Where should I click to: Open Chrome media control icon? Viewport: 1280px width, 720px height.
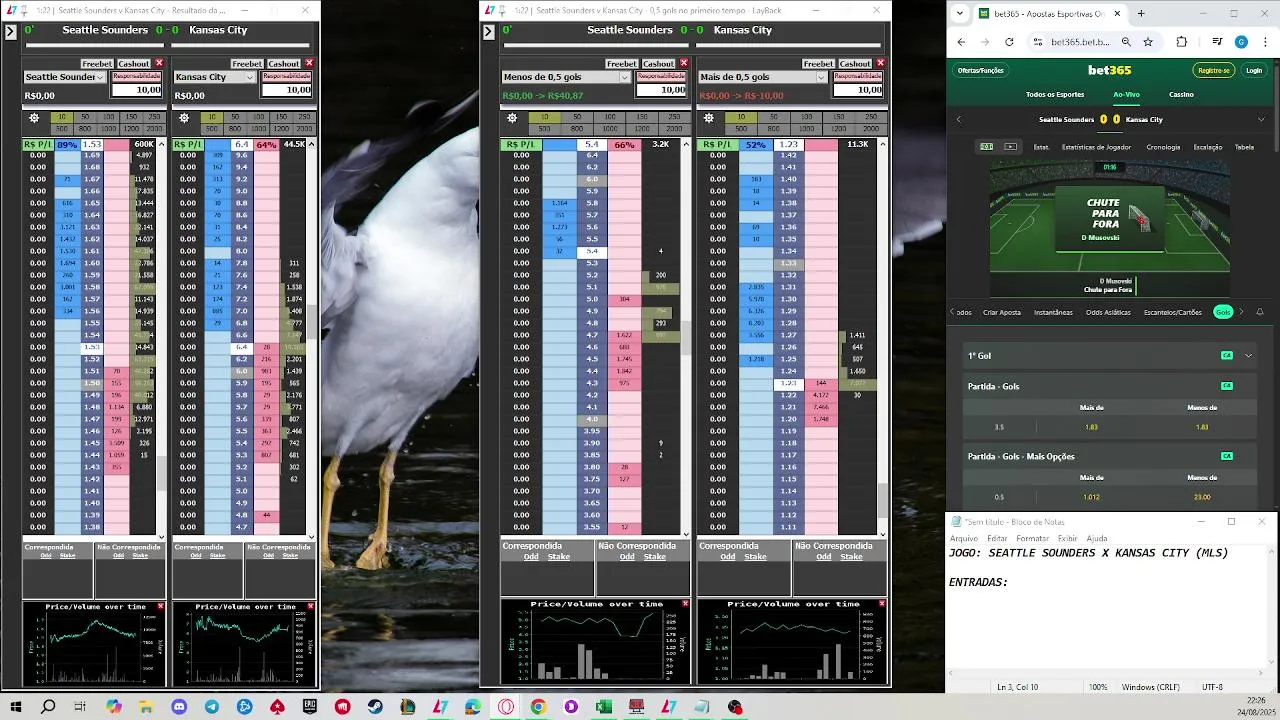(x=1217, y=42)
